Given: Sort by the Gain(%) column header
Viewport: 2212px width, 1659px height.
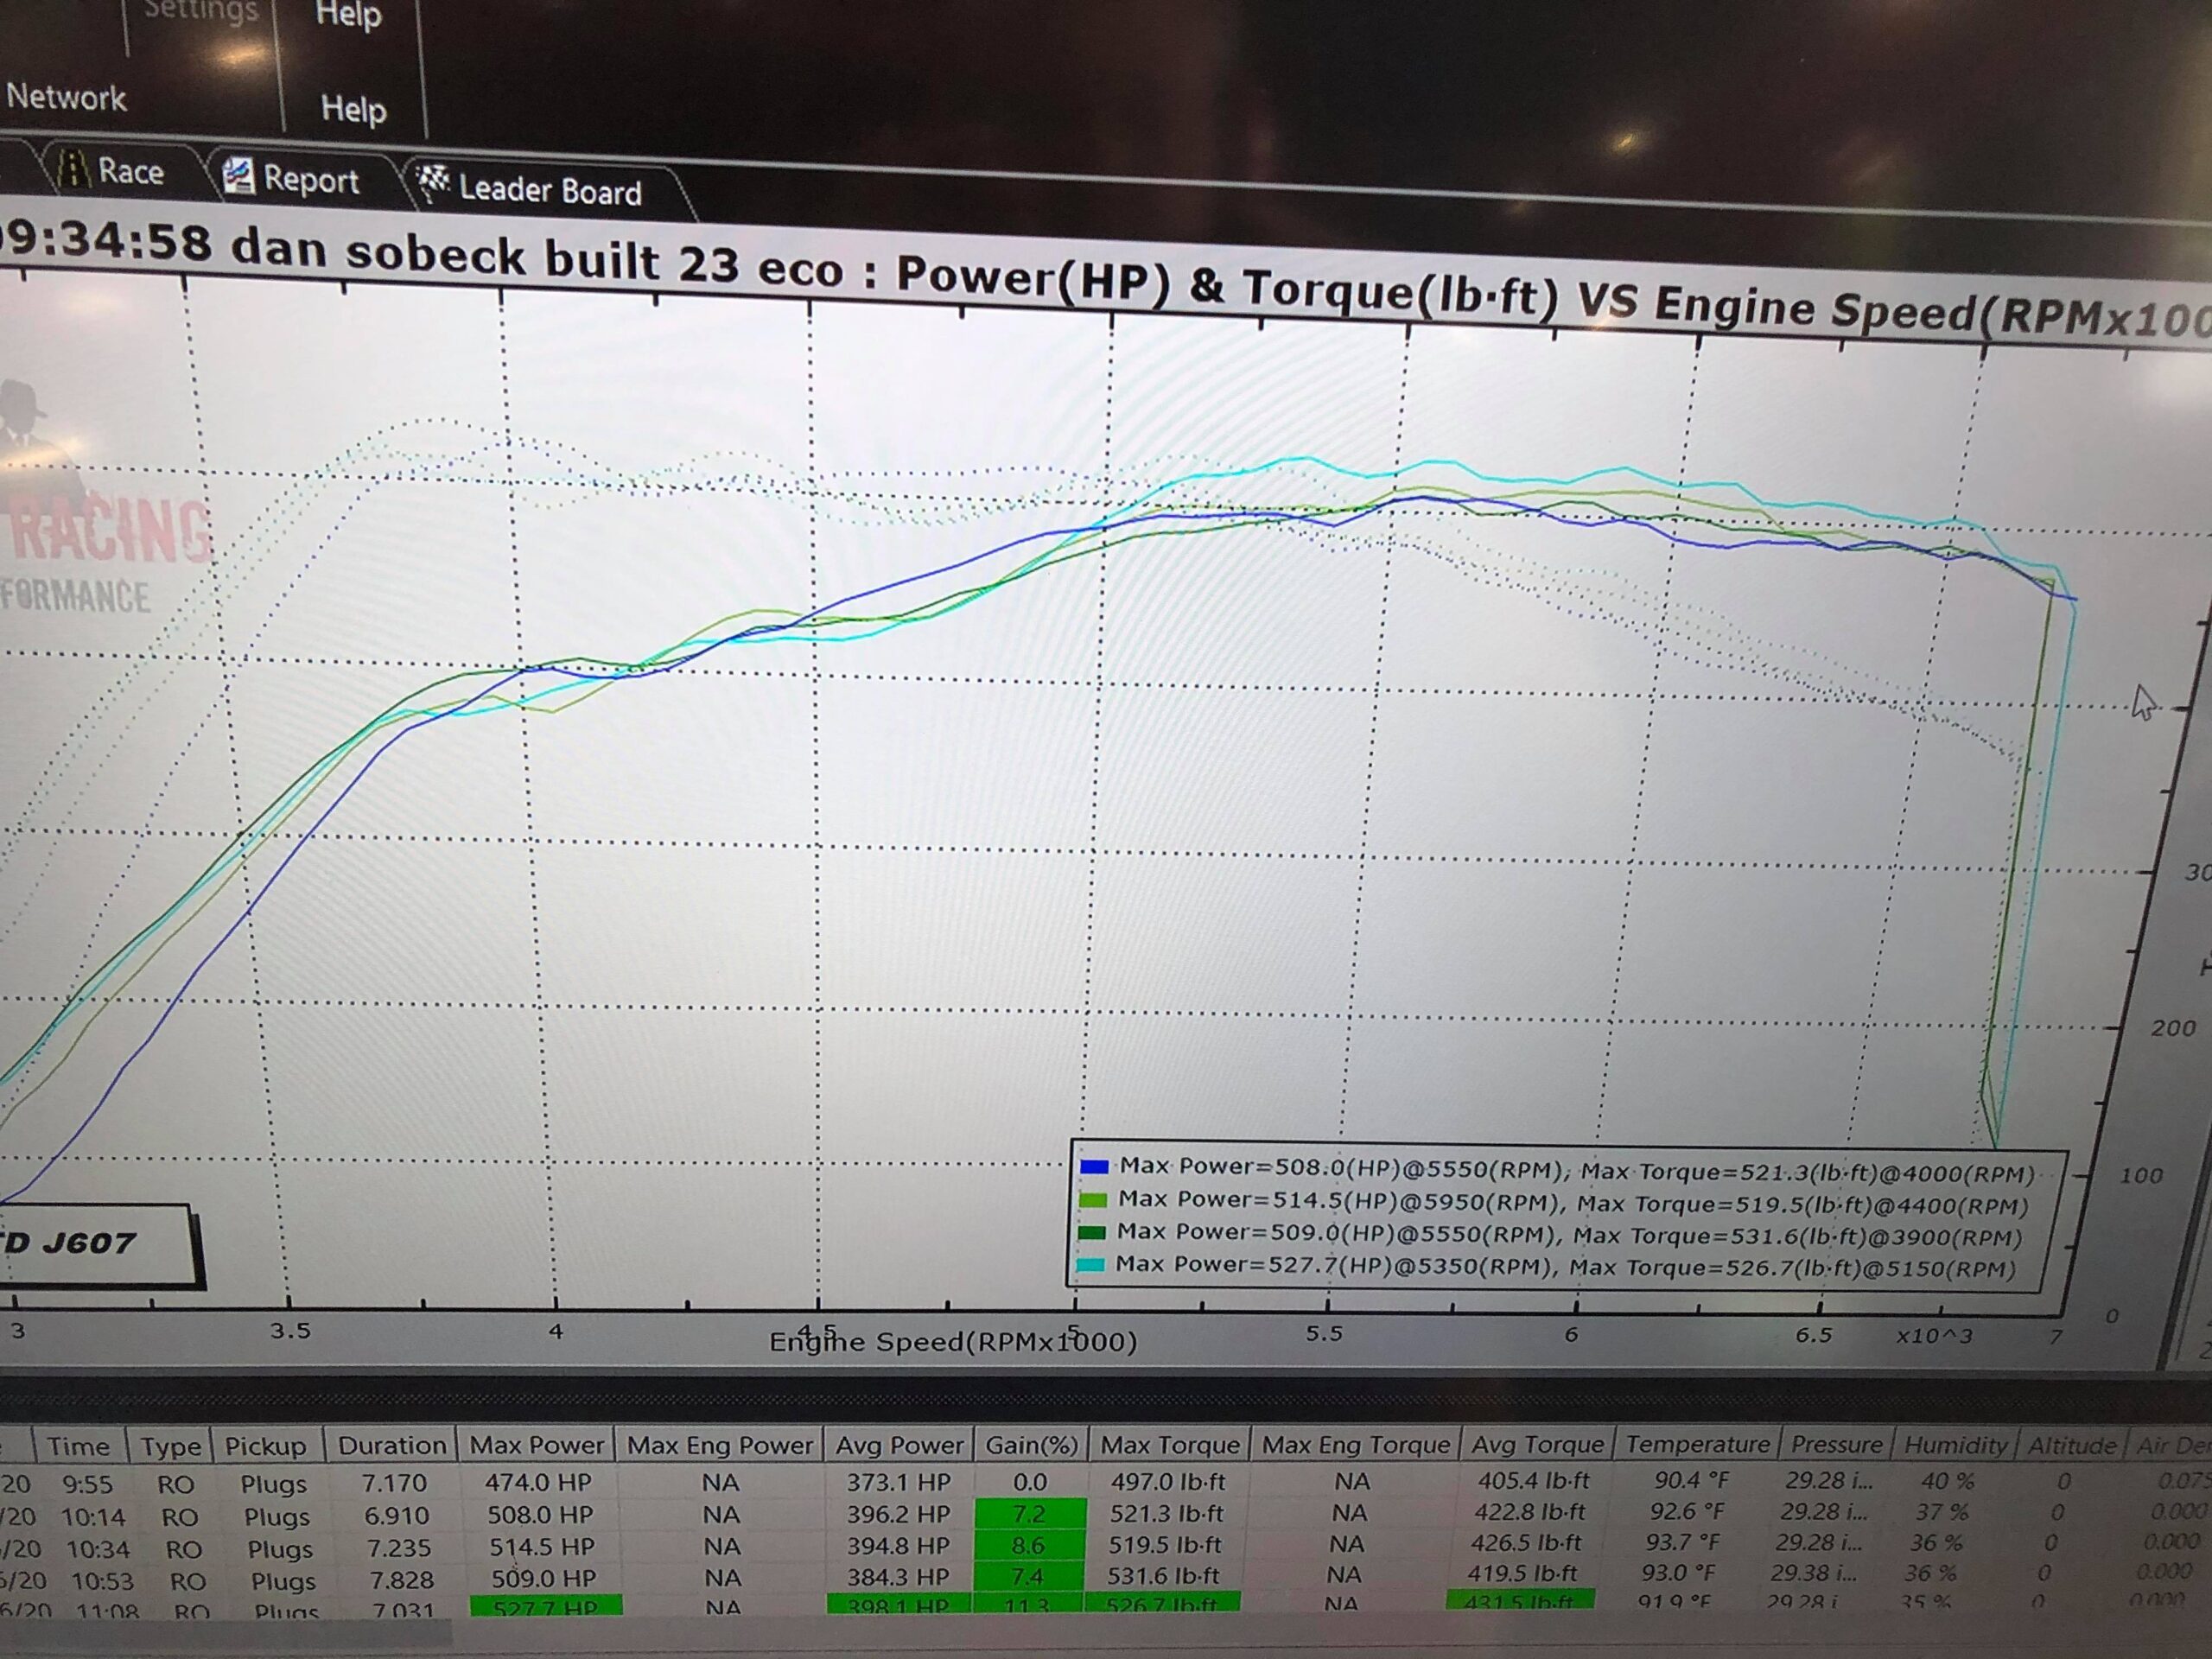Looking at the screenshot, I should 1031,1445.
